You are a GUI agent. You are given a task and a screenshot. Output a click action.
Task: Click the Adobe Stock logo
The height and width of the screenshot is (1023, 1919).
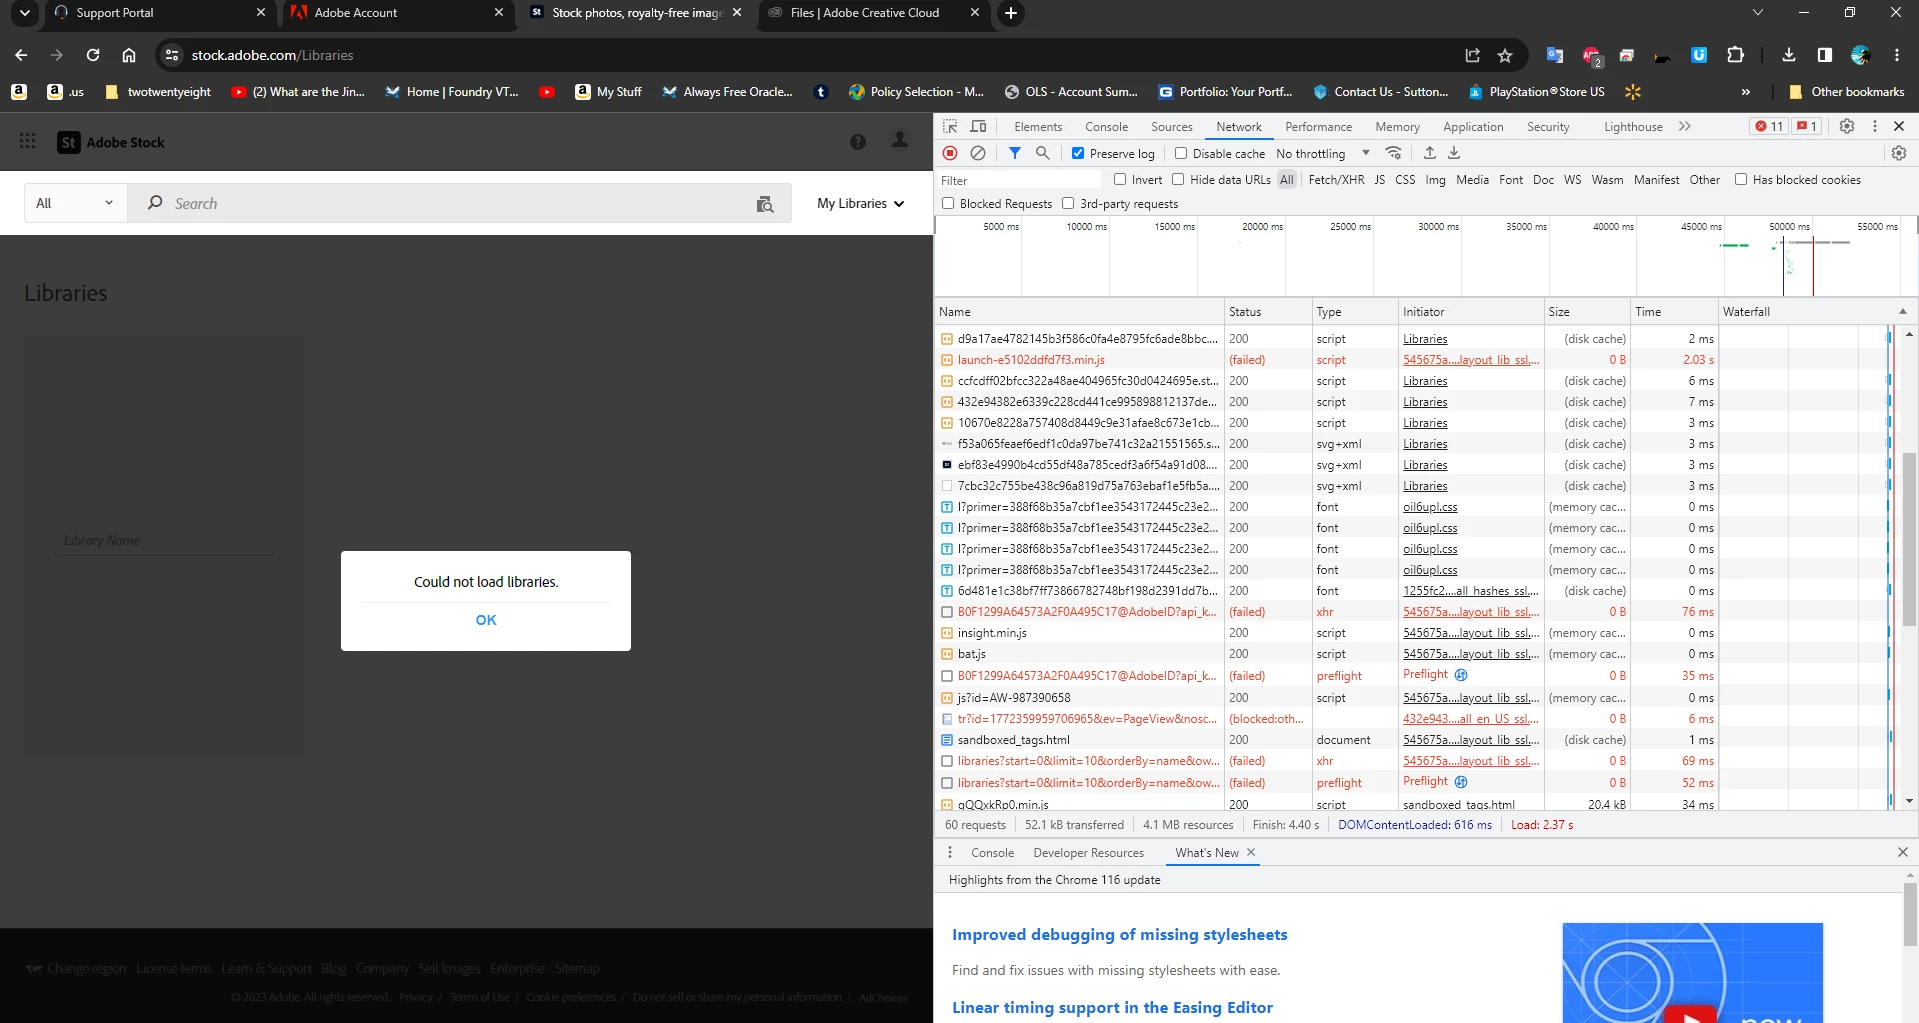click(111, 142)
